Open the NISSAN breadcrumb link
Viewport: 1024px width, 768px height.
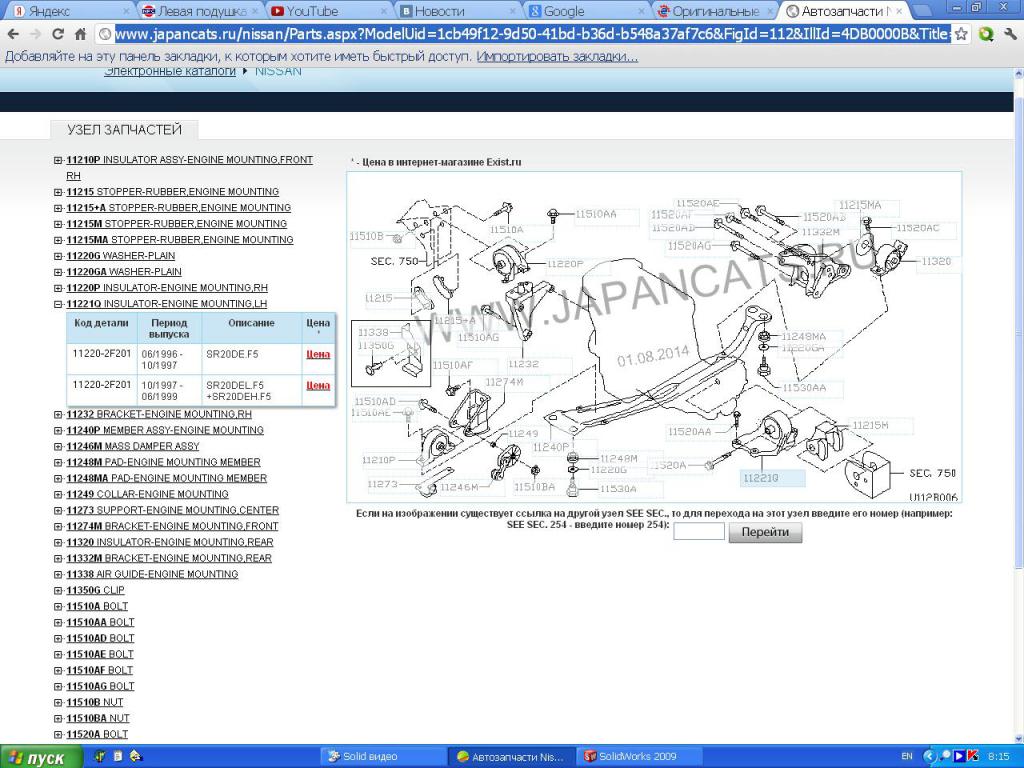tap(278, 71)
